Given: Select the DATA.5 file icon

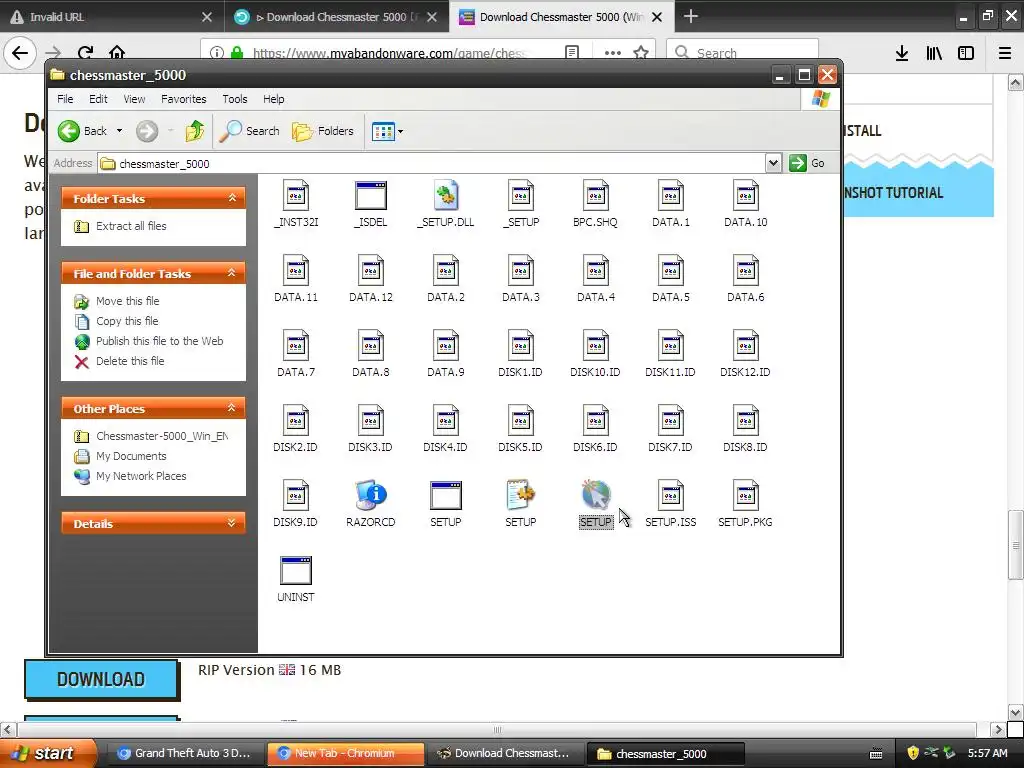Looking at the screenshot, I should (671, 270).
